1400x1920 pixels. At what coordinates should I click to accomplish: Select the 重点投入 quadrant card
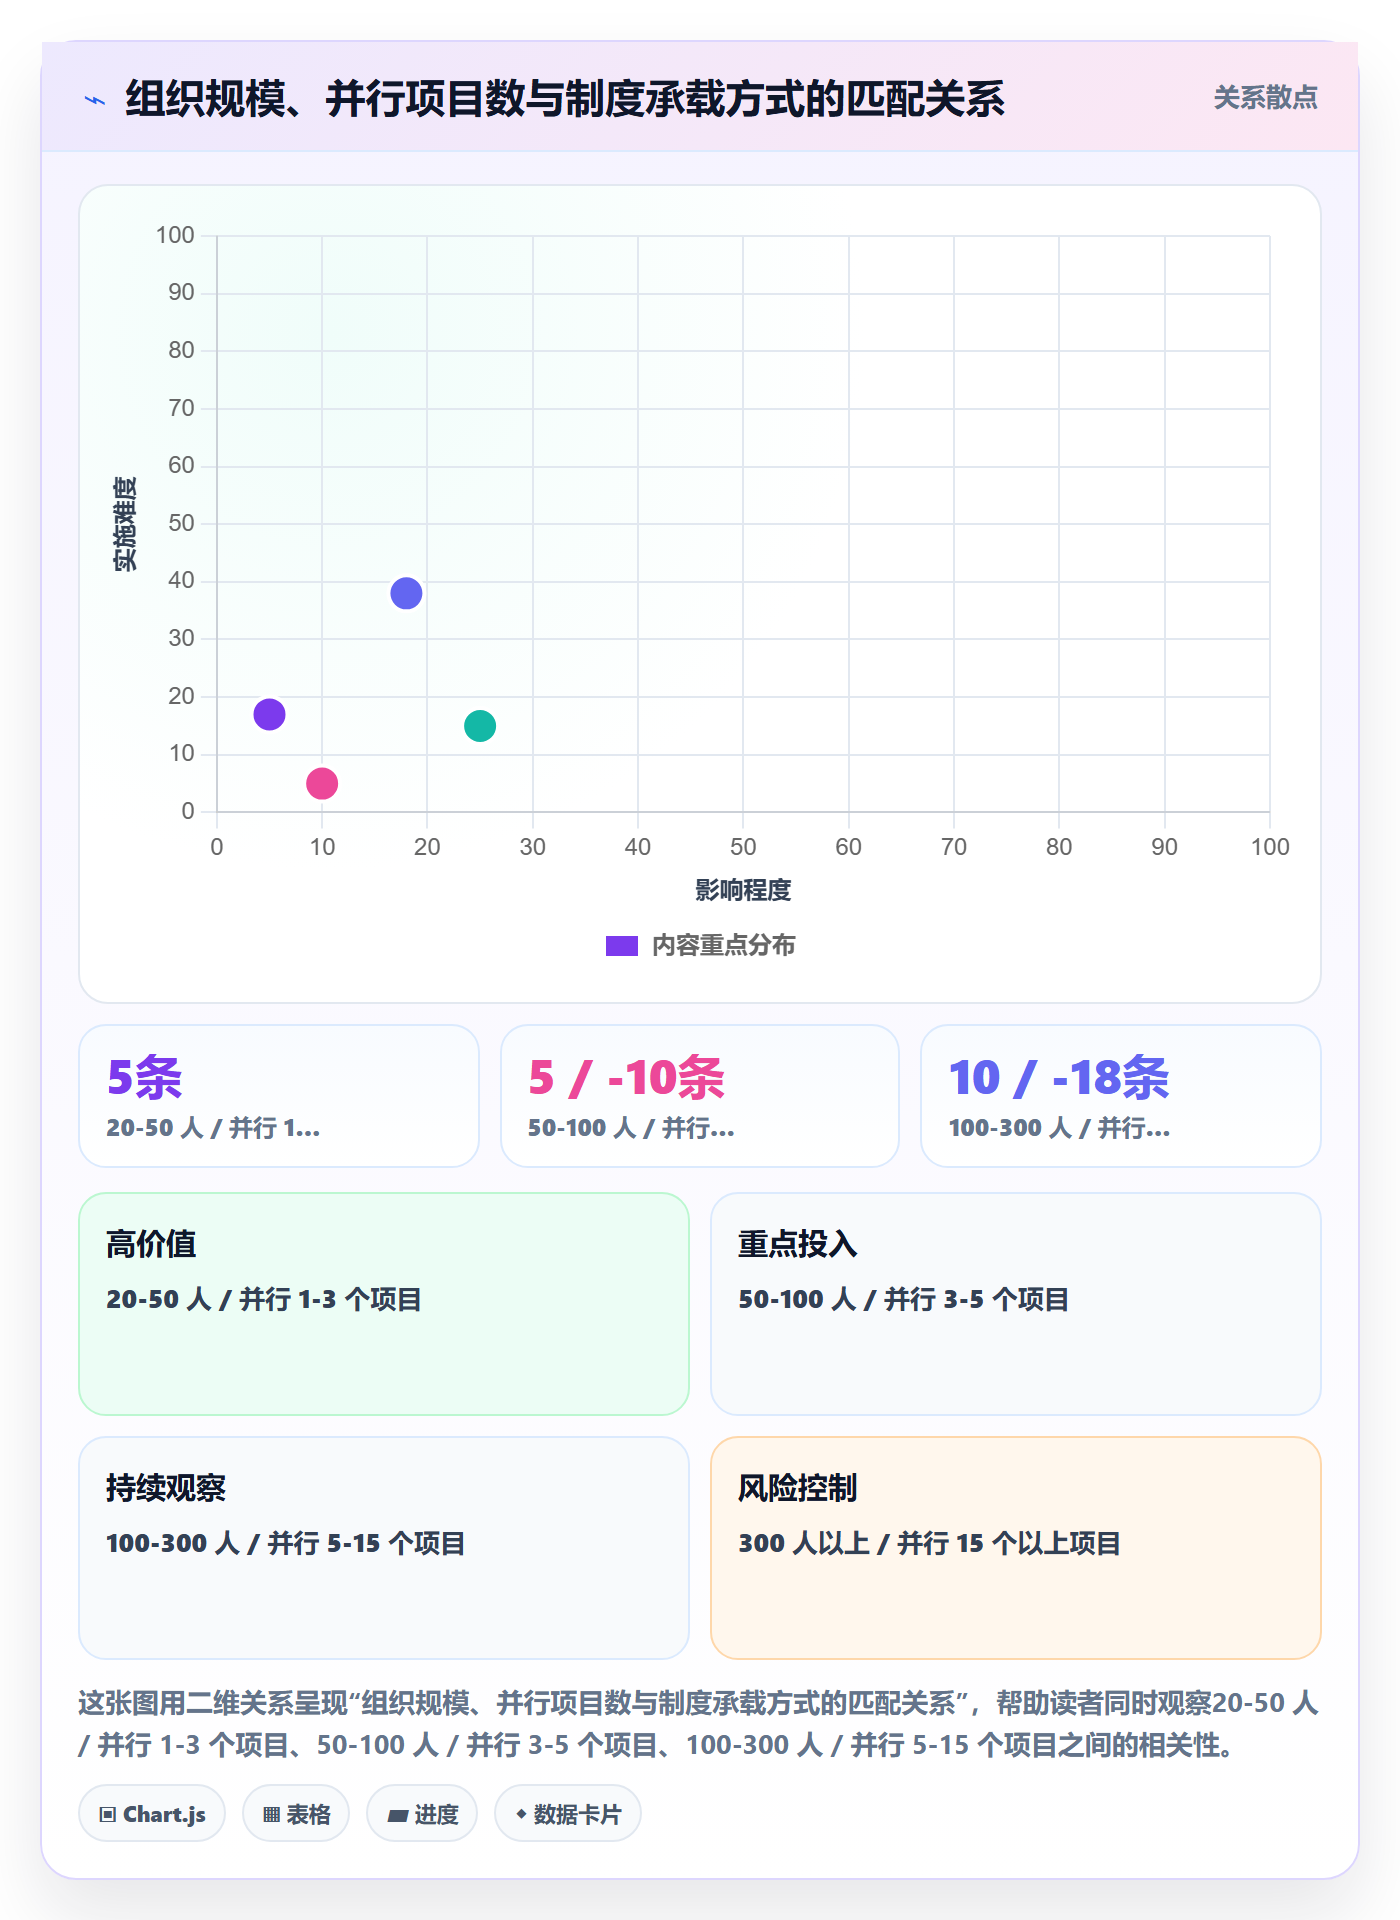tap(1016, 1304)
